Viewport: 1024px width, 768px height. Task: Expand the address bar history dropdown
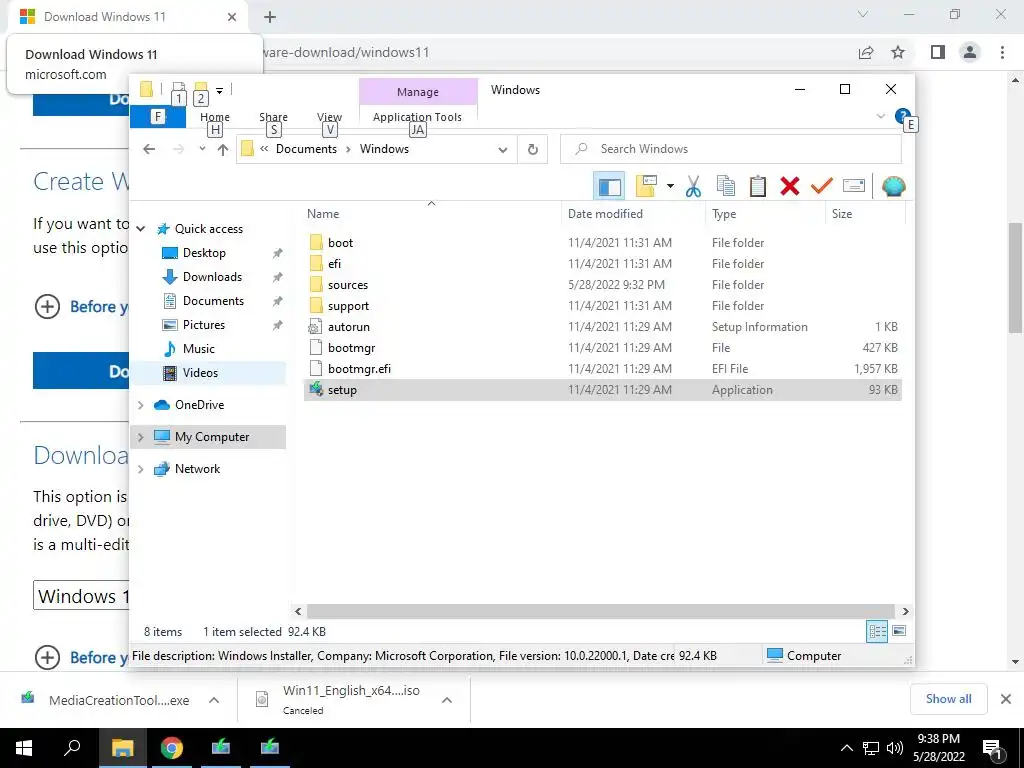point(503,150)
